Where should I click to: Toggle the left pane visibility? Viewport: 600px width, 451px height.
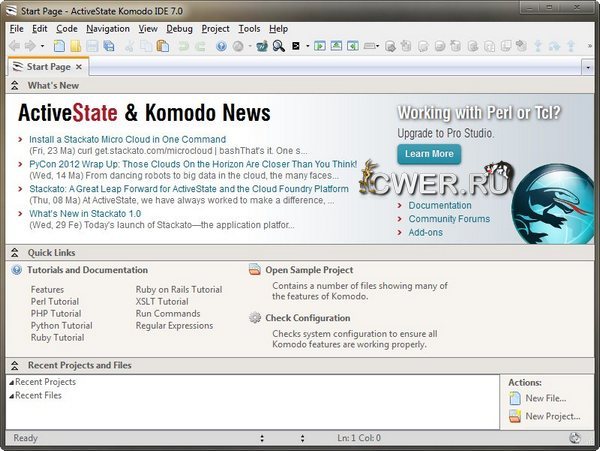tap(320, 46)
